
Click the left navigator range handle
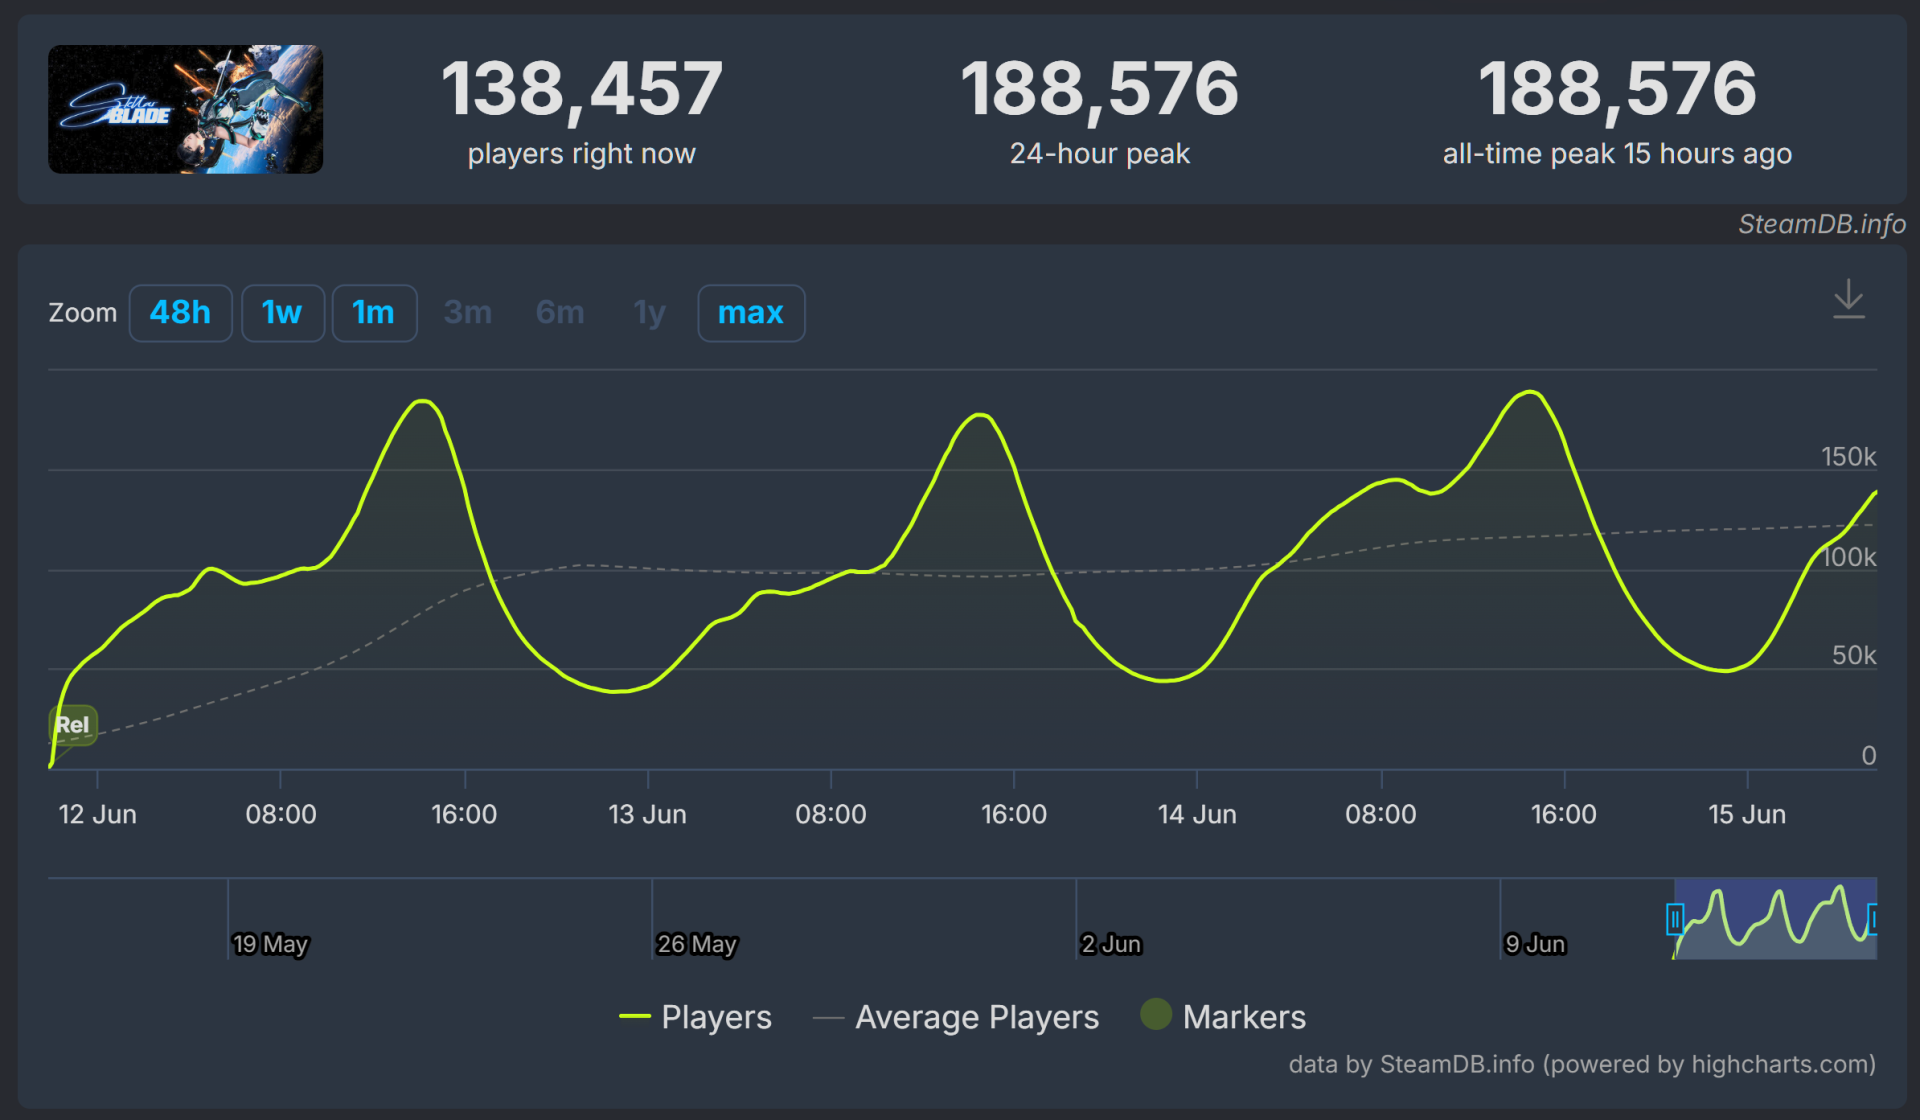pyautogui.click(x=1675, y=918)
